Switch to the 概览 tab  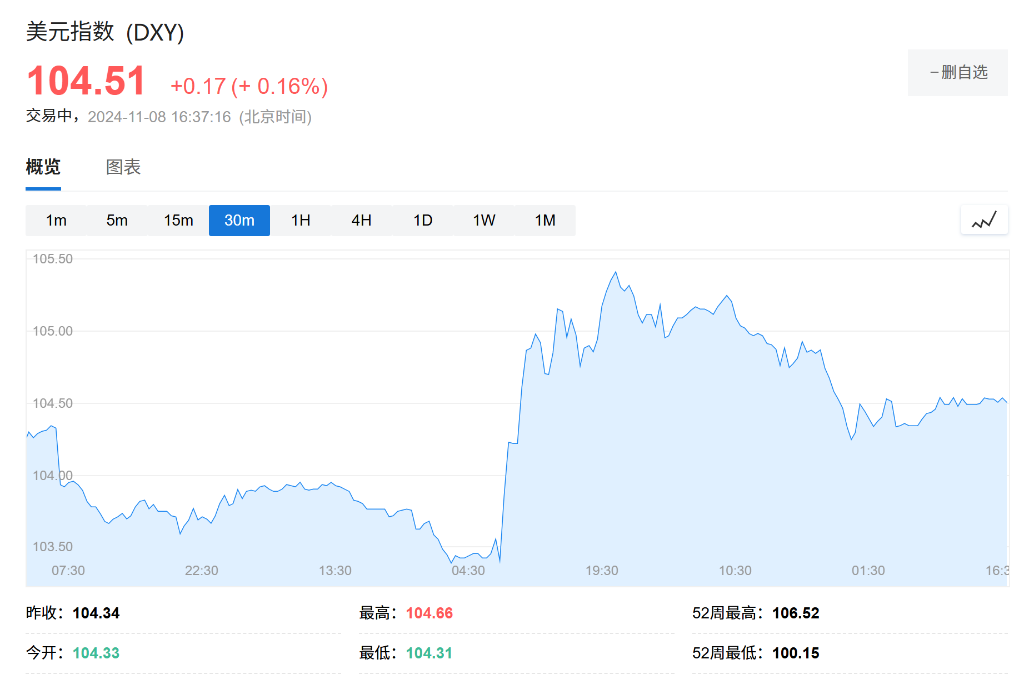[43, 167]
